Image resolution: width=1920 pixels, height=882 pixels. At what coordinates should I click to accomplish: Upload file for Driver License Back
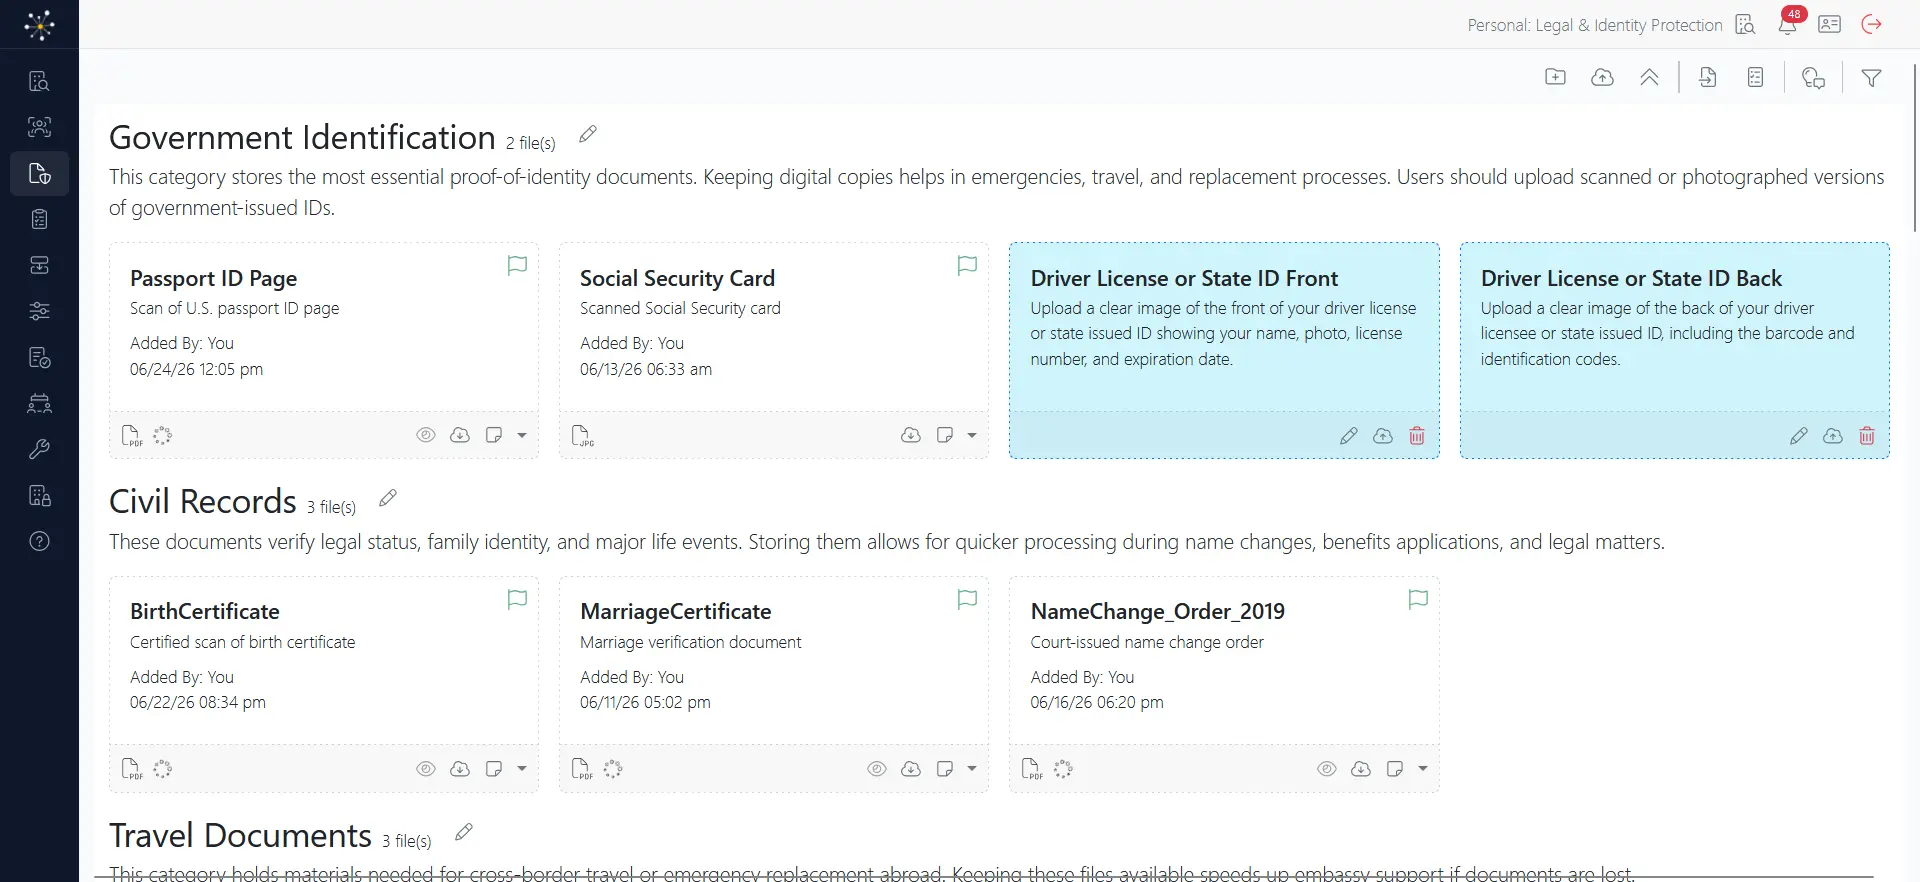[1833, 436]
